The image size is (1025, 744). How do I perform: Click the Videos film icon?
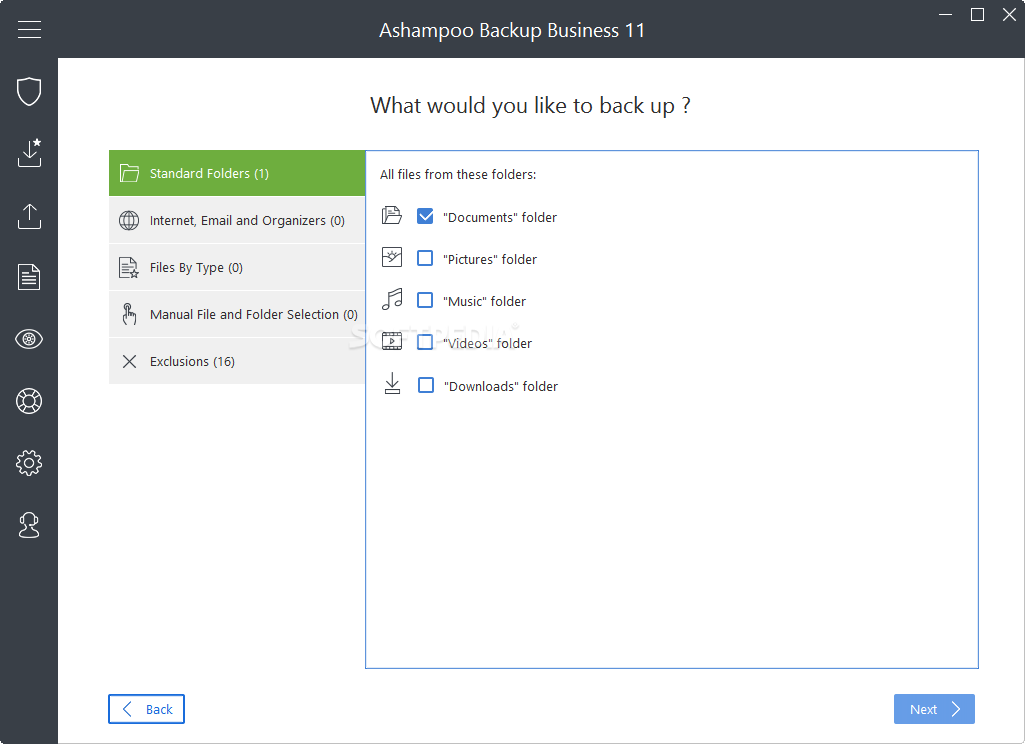(x=392, y=341)
